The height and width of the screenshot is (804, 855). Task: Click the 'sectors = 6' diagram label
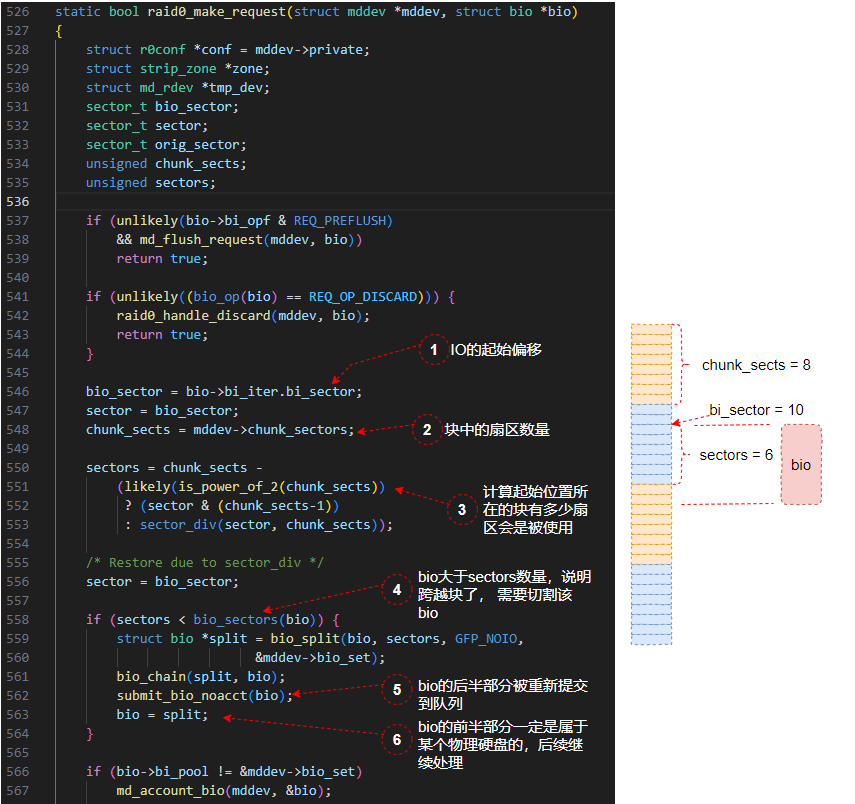(x=736, y=455)
